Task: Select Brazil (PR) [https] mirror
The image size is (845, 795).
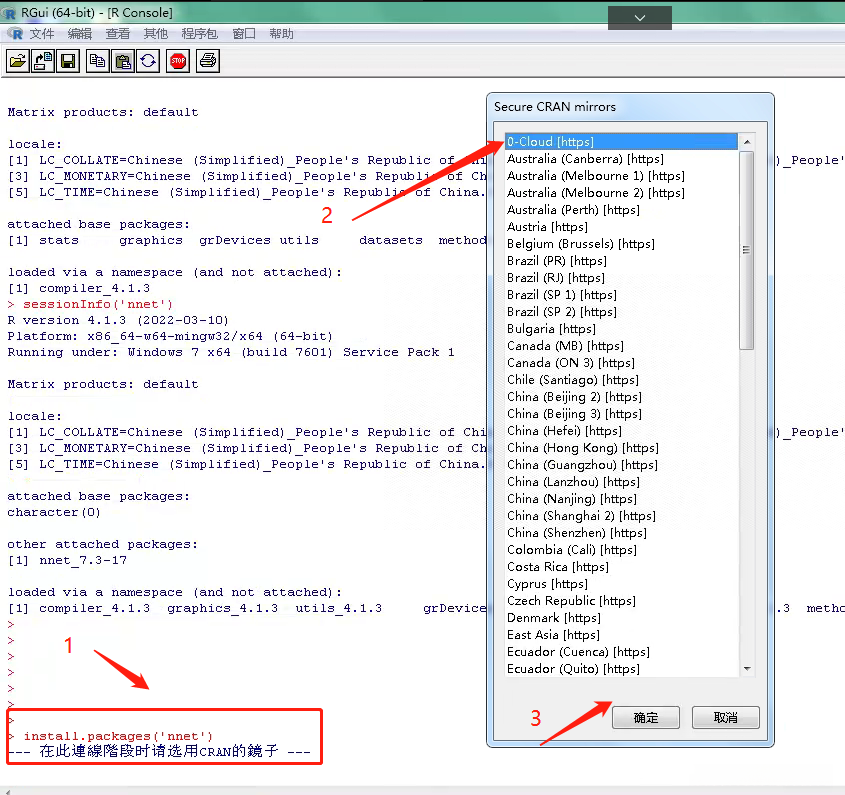Action: pyautogui.click(x=621, y=261)
